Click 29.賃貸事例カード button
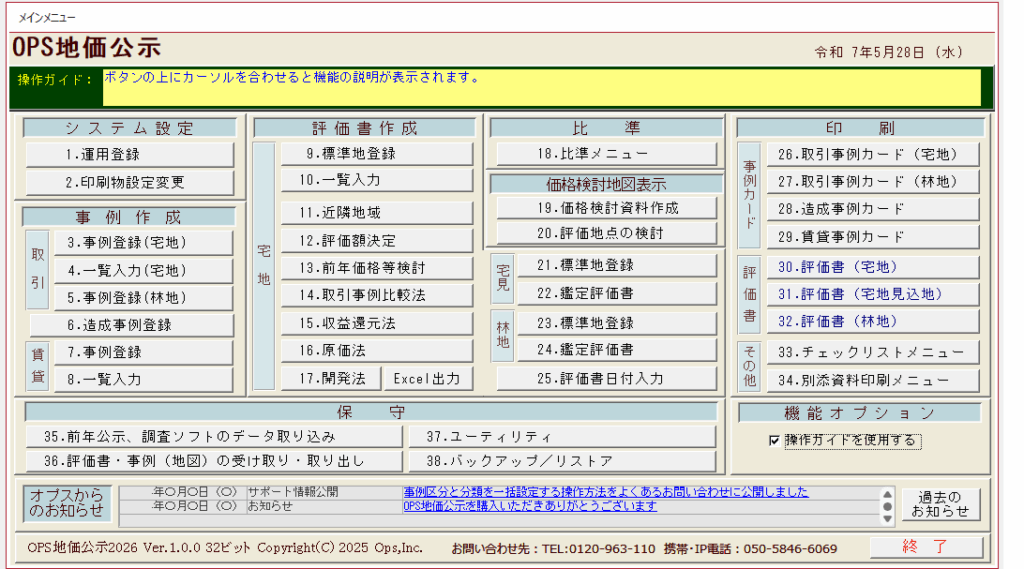 click(x=872, y=237)
